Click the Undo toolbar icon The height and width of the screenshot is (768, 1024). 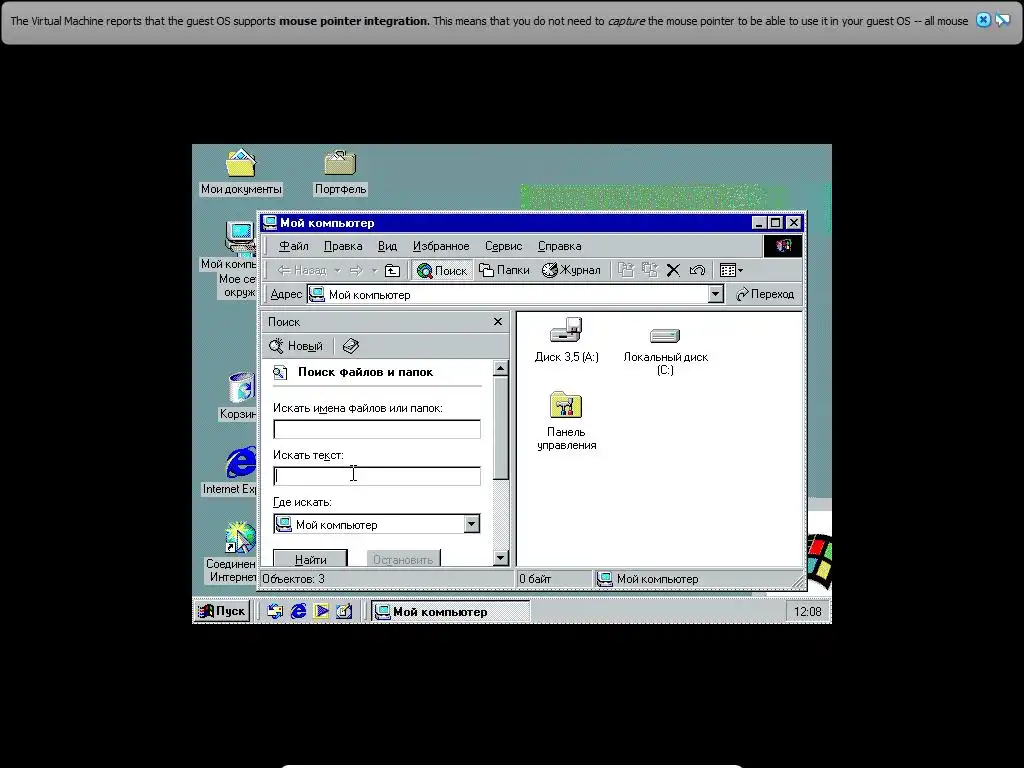coord(697,270)
